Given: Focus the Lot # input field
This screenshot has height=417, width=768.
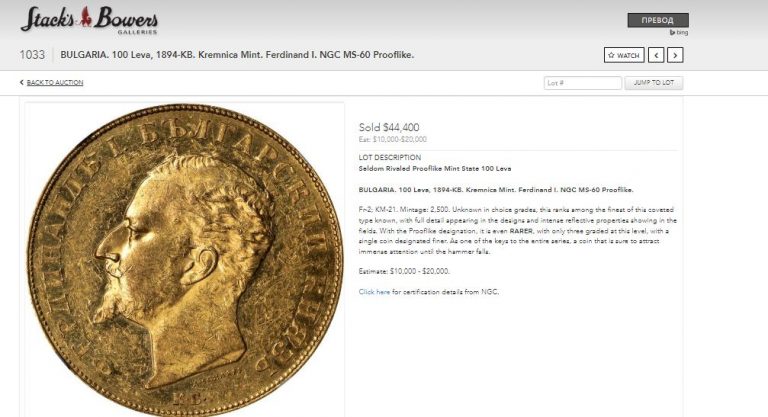Looking at the screenshot, I should tap(582, 83).
